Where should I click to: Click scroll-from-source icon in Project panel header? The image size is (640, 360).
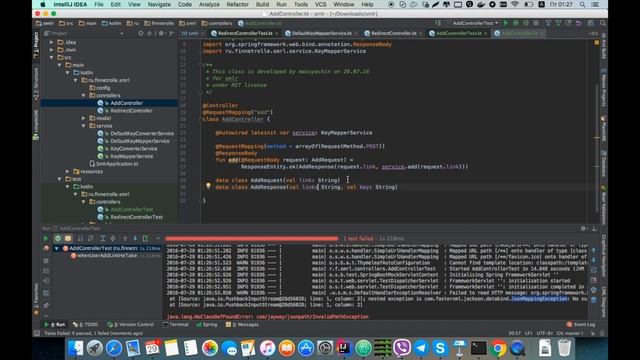[141, 33]
